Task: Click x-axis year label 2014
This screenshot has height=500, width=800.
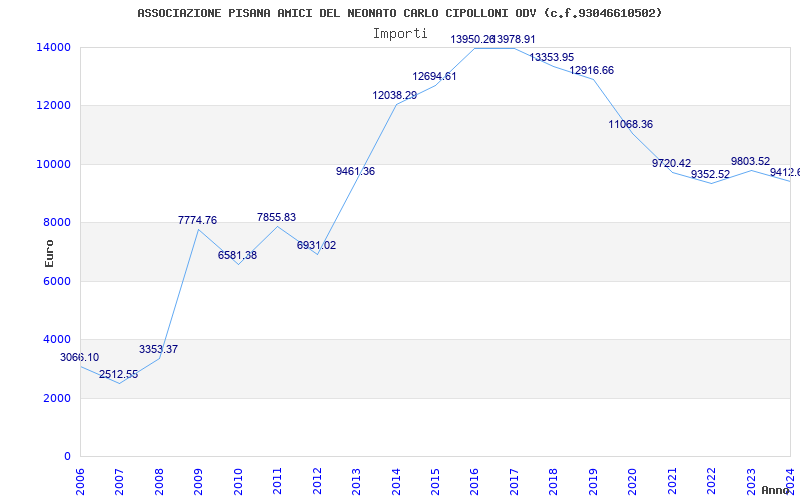Action: click(395, 481)
